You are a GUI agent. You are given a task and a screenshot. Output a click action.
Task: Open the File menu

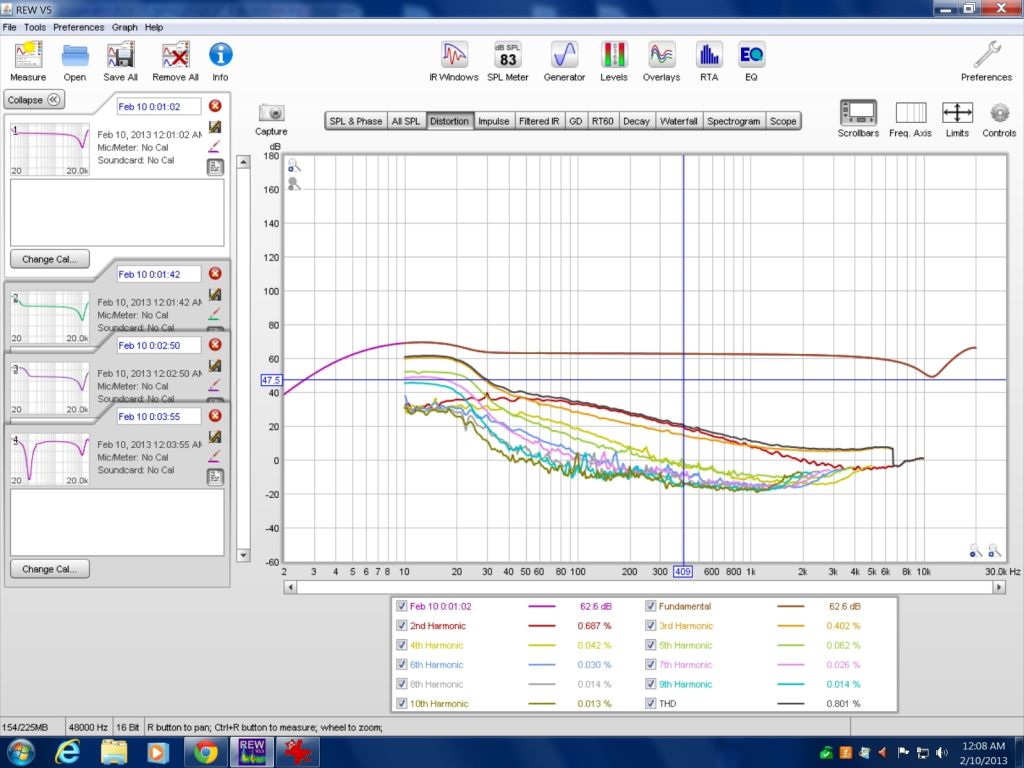[9, 27]
